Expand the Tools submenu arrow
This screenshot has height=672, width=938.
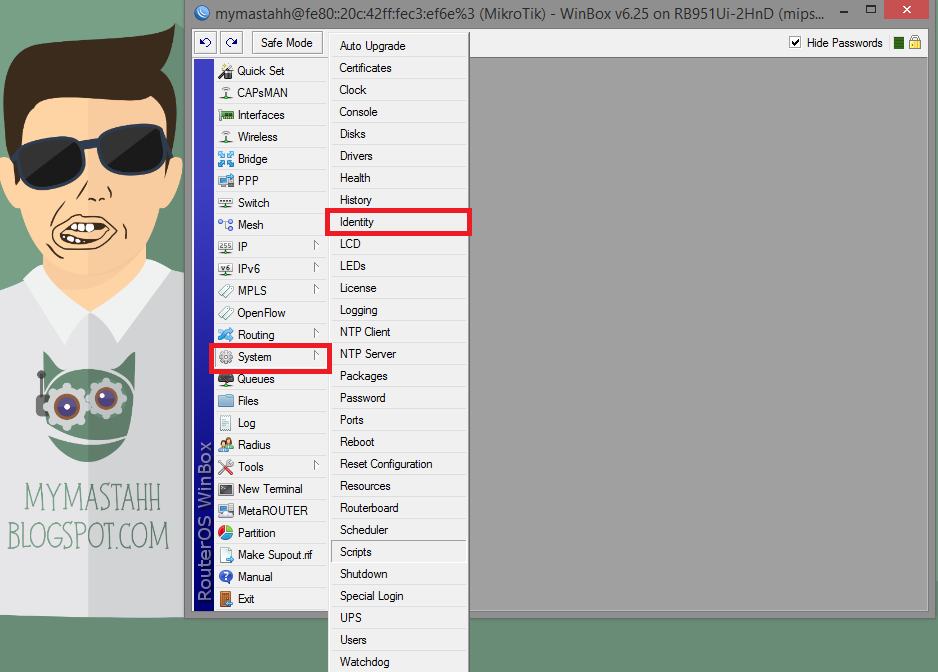pyautogui.click(x=316, y=466)
